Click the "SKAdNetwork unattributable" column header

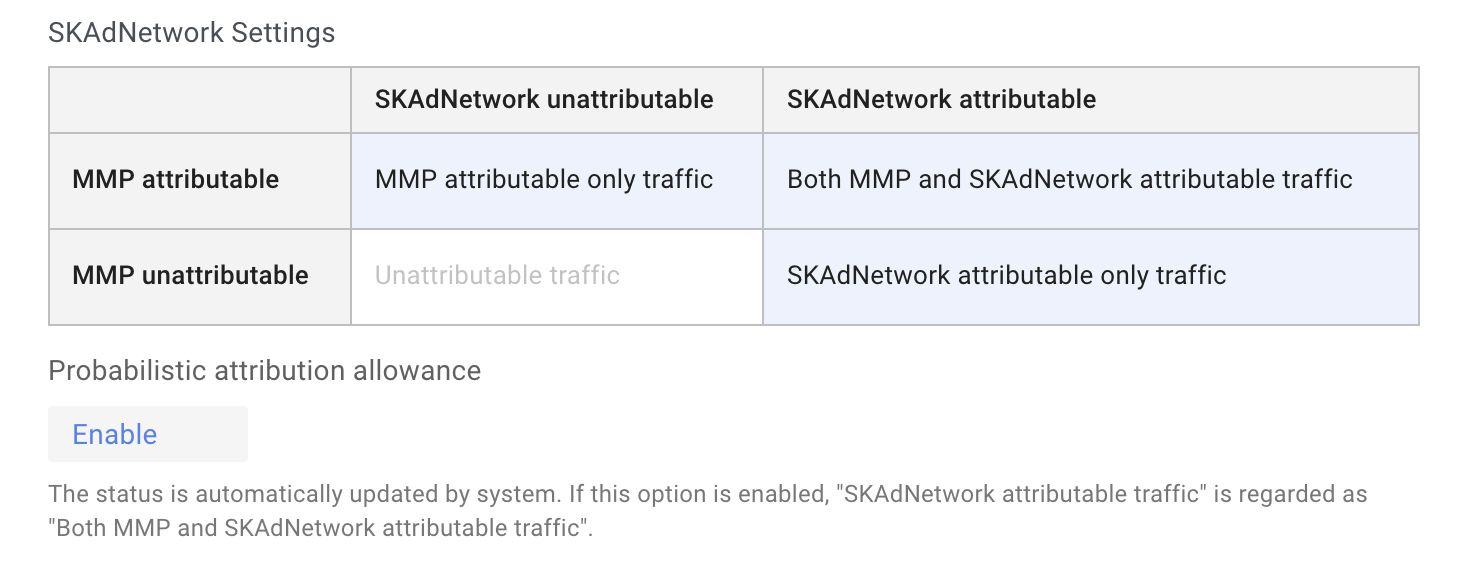[557, 100]
